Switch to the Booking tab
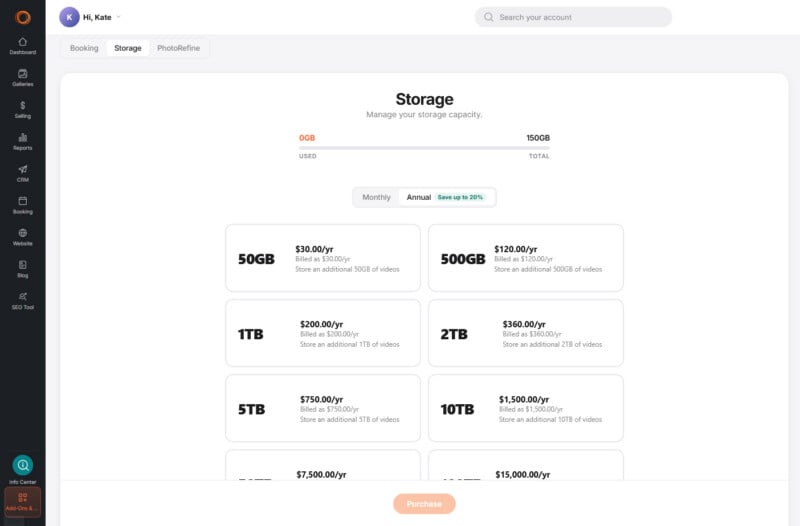The width and height of the screenshot is (800, 526). click(84, 48)
